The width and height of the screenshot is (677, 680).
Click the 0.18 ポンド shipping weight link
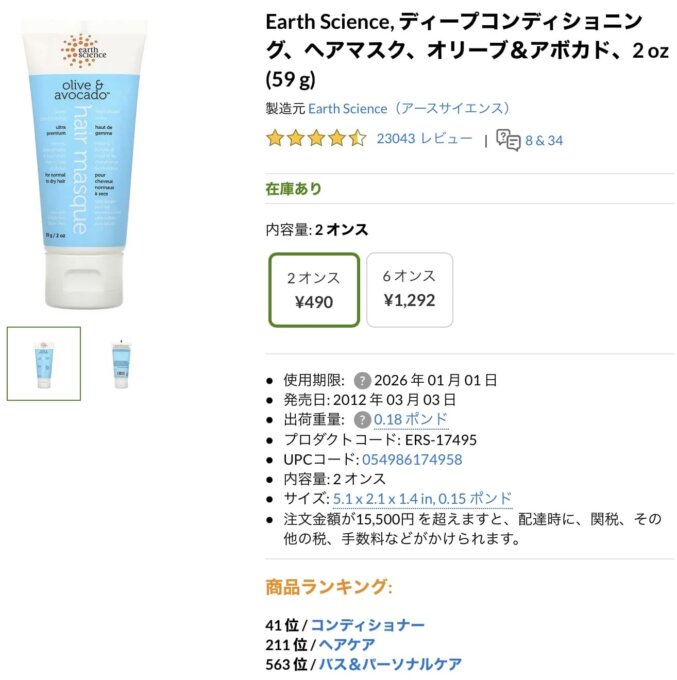410,419
